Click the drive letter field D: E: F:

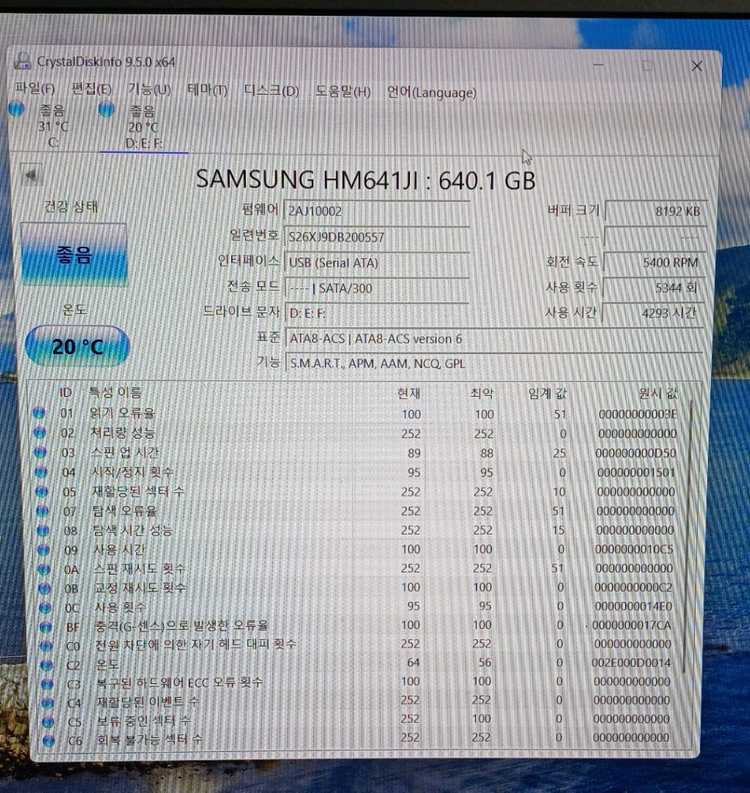[377, 314]
